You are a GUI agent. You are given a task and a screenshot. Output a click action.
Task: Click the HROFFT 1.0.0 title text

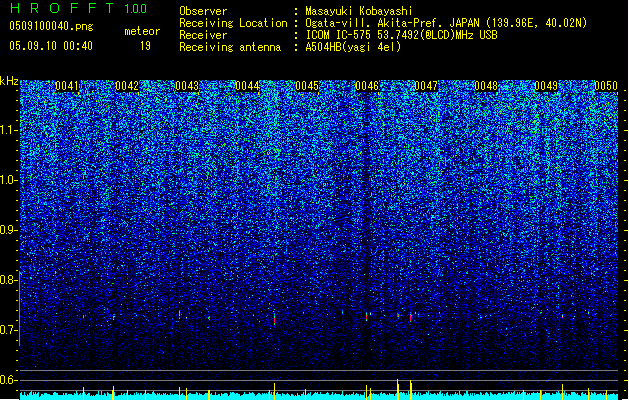78,8
